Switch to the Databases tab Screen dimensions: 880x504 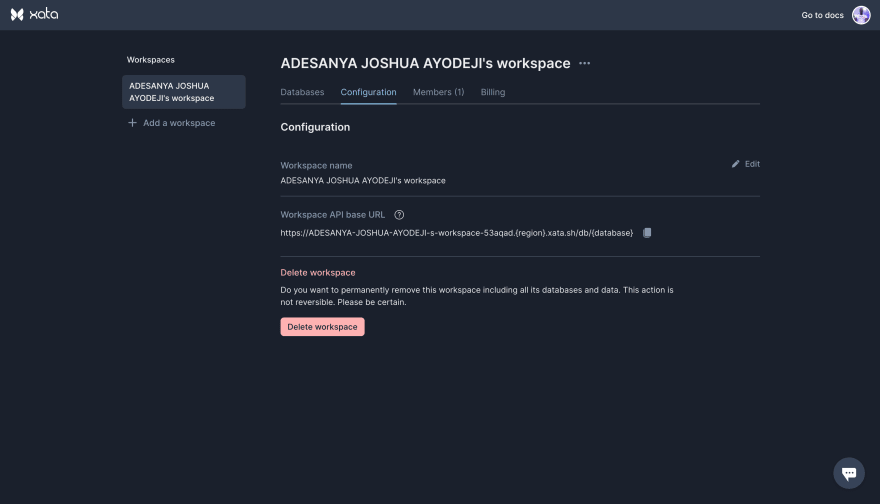click(x=302, y=92)
